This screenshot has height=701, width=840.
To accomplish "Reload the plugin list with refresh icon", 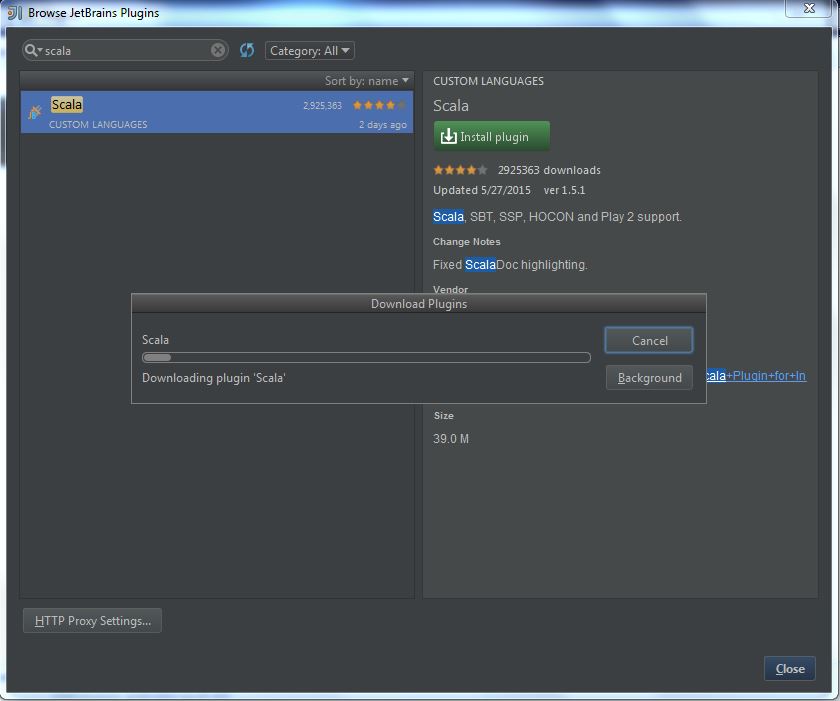I will (x=247, y=50).
